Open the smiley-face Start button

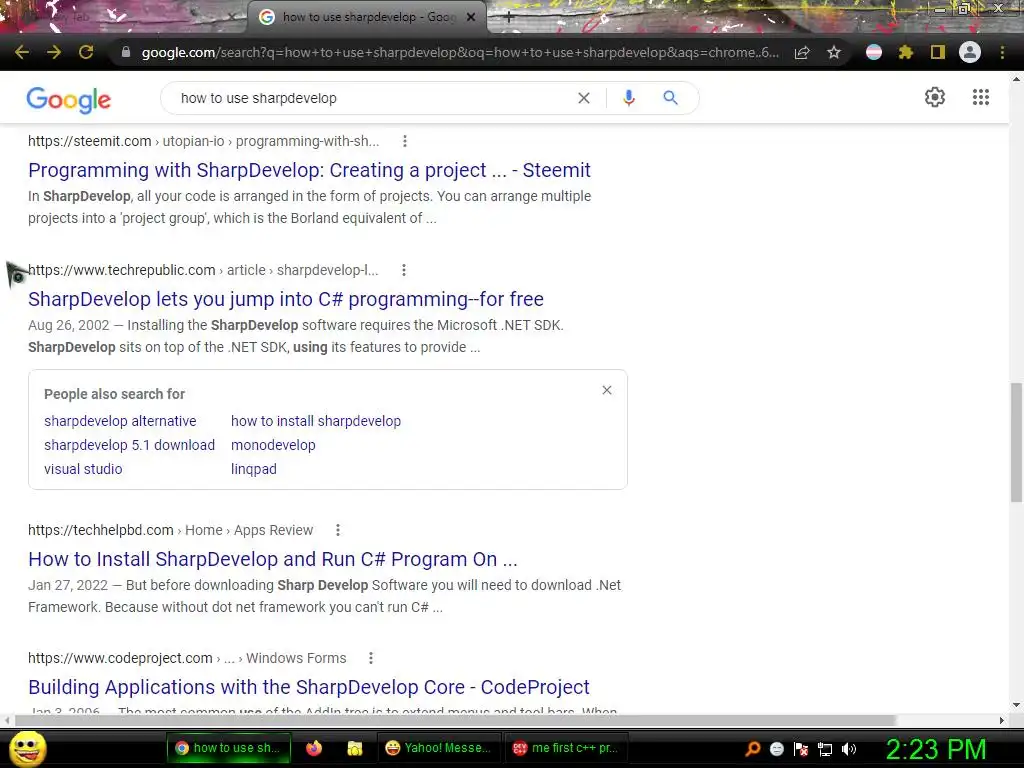tap(27, 748)
